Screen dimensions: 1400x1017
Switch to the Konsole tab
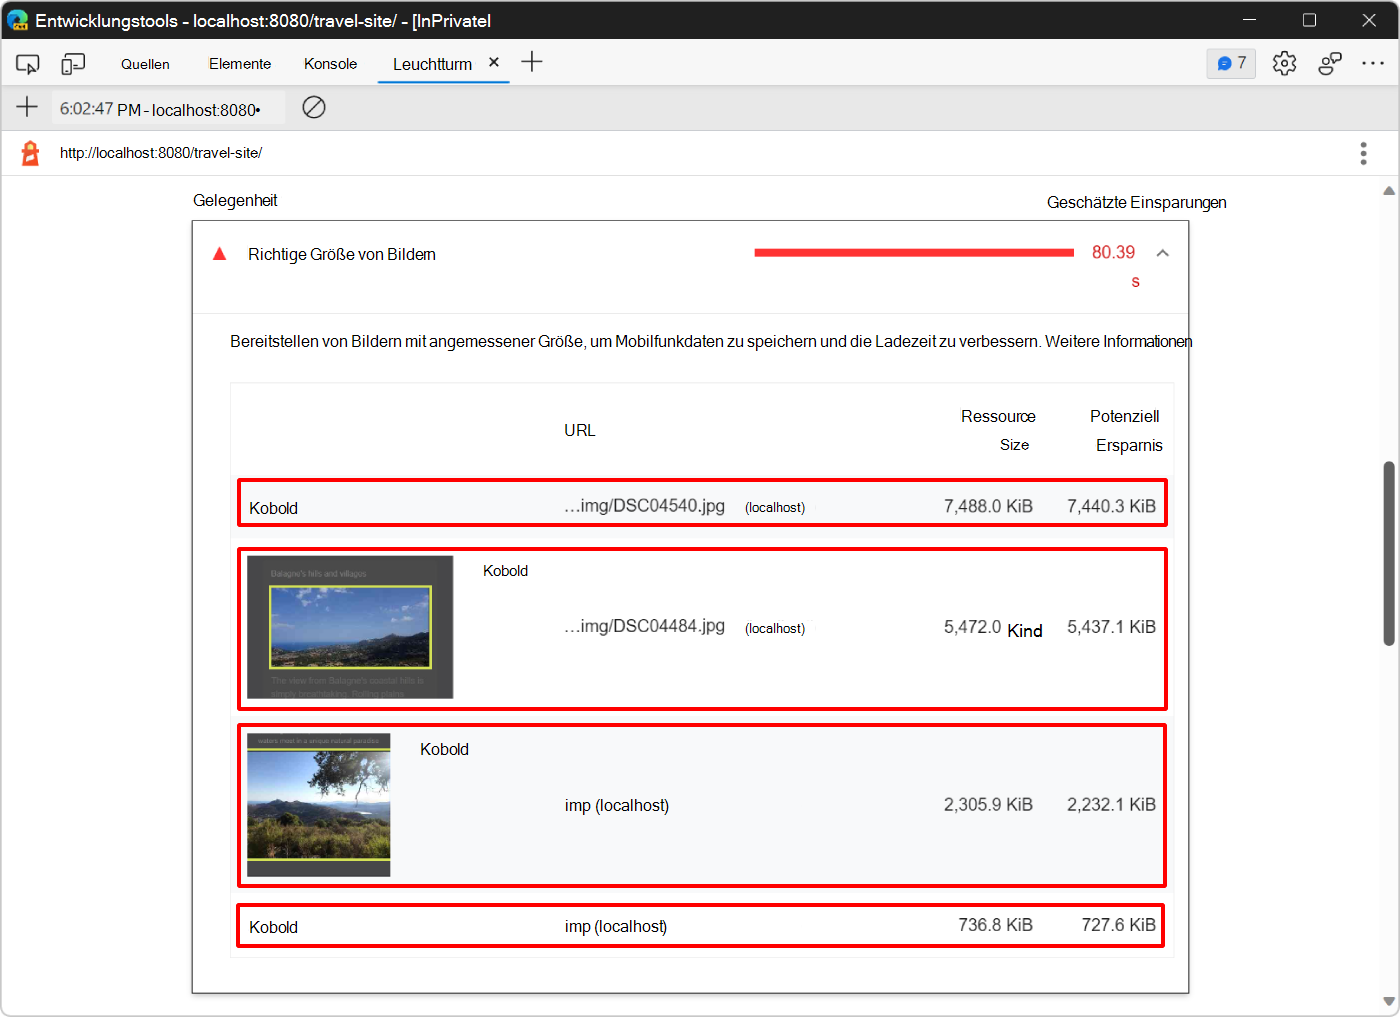point(330,62)
